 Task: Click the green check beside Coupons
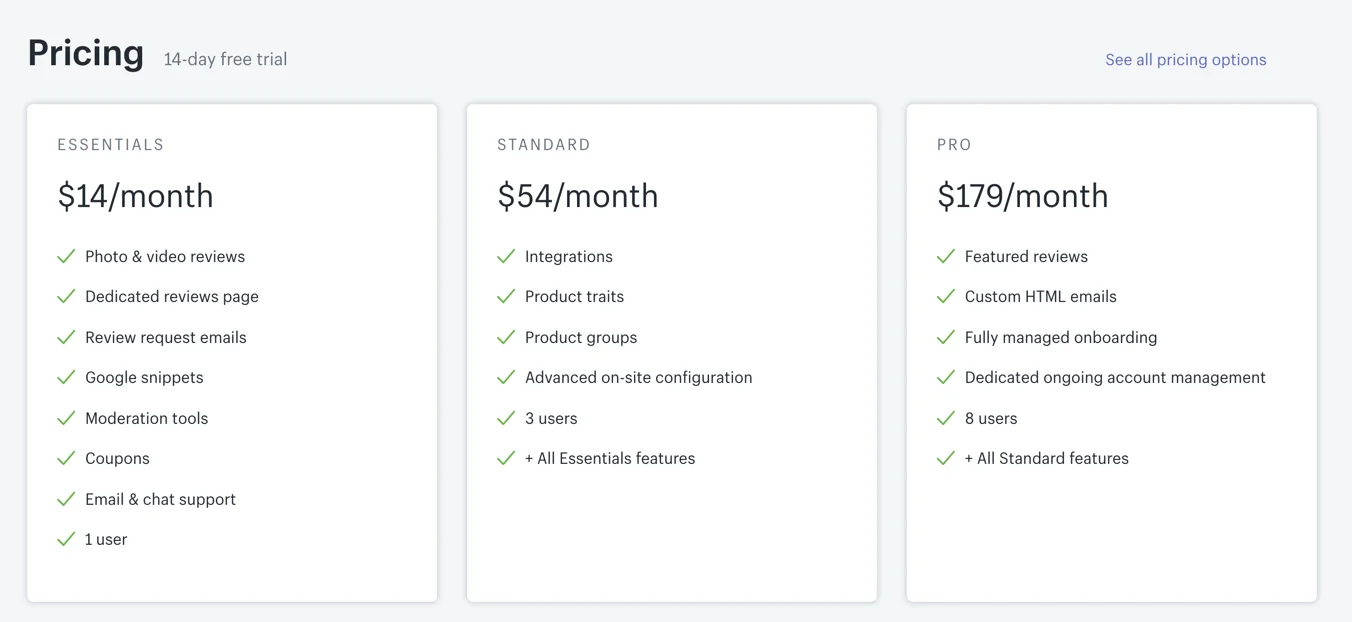click(66, 459)
